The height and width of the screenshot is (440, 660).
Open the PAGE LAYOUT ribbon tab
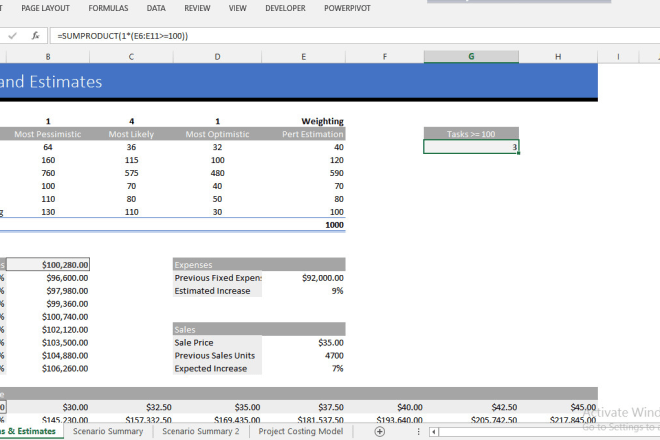point(45,8)
